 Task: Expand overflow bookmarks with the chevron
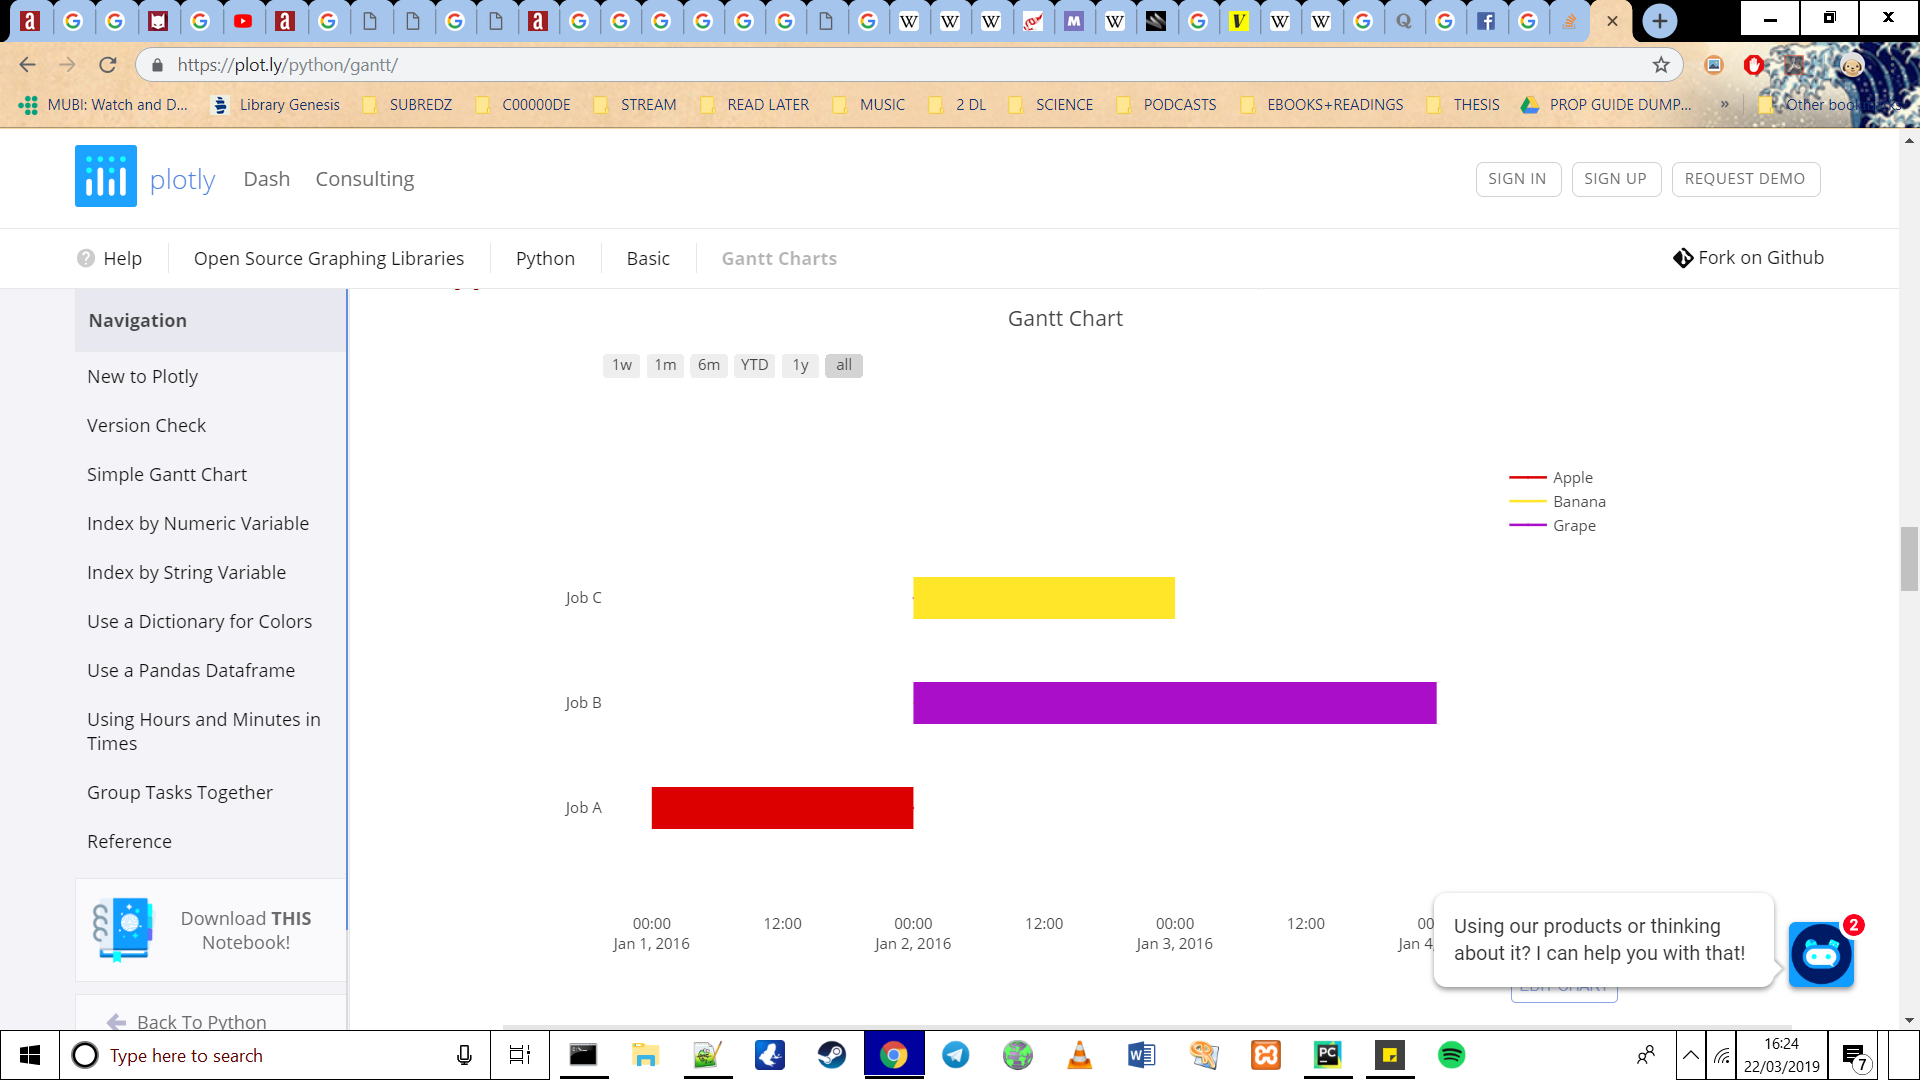1726,104
